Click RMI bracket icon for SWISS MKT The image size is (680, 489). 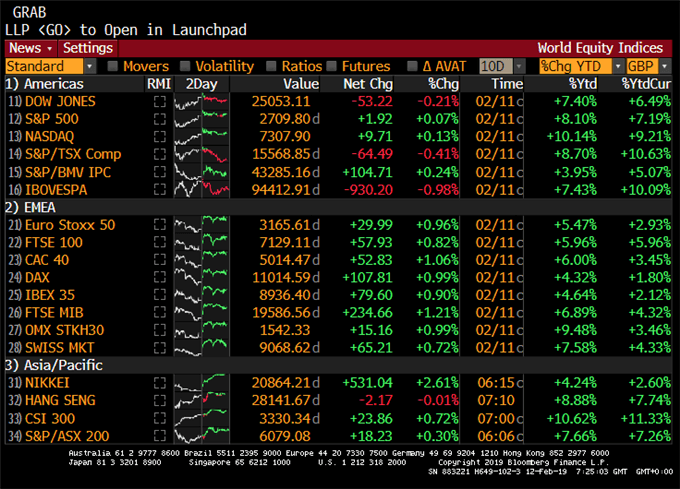coord(160,348)
